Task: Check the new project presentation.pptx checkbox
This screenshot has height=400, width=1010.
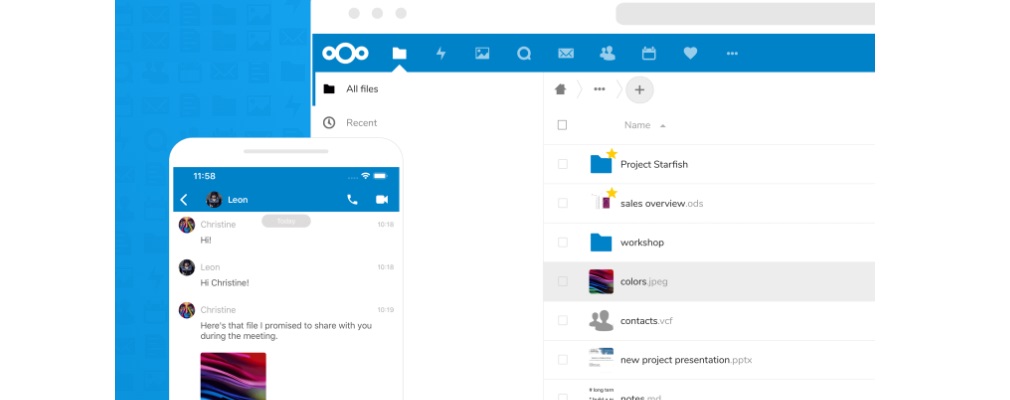Action: point(562,359)
